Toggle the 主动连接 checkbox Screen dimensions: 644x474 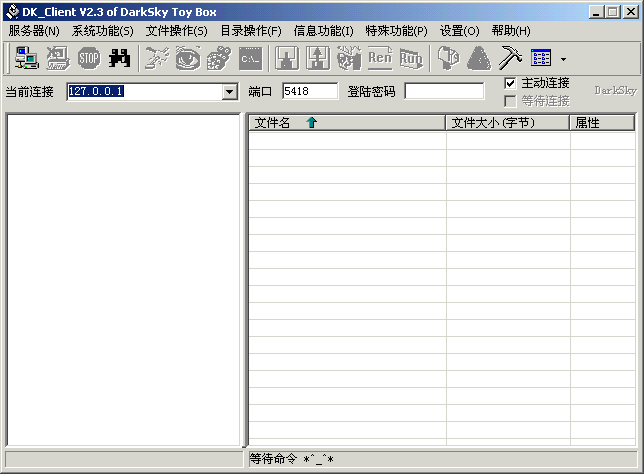(x=511, y=83)
